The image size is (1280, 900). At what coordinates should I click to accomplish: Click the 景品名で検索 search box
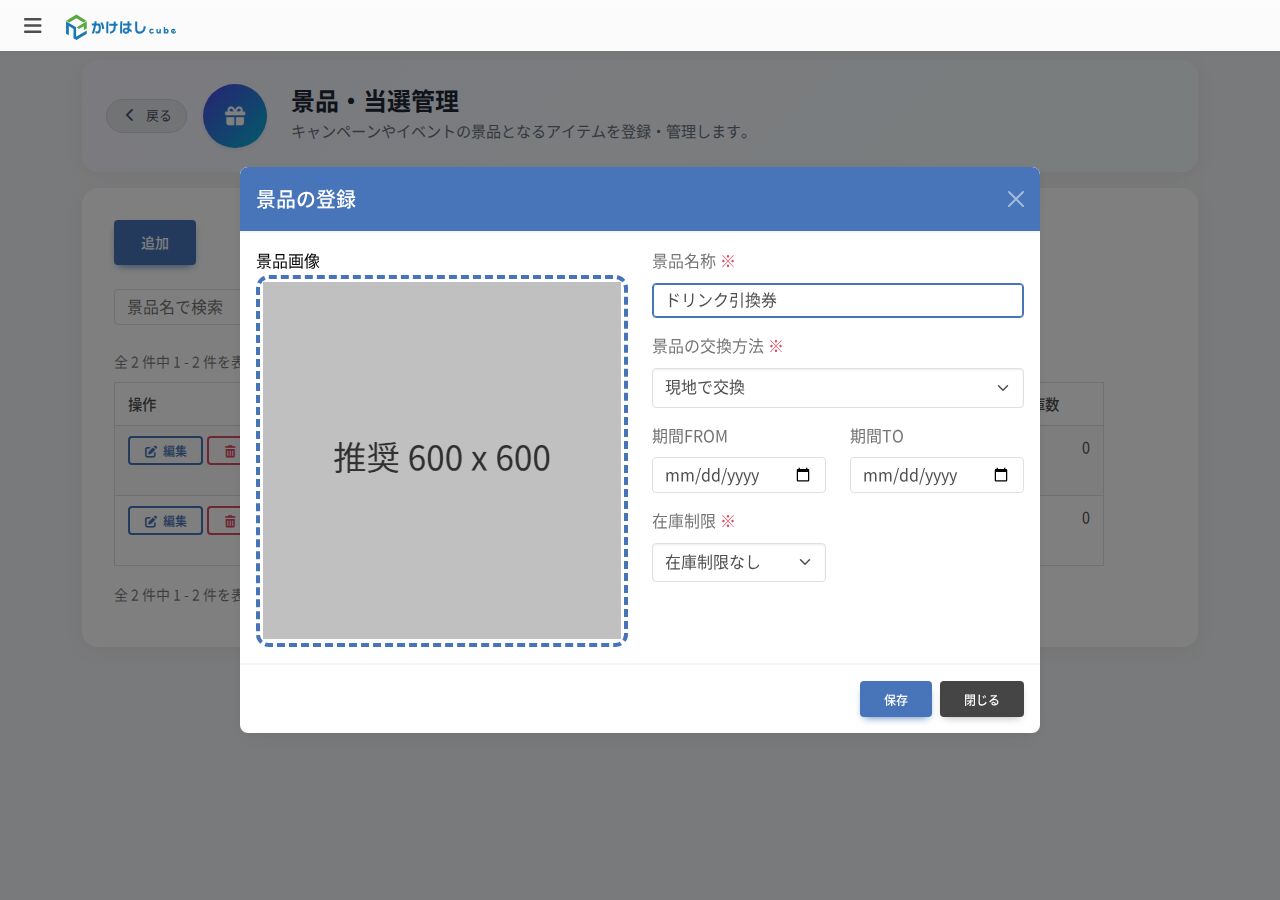[177, 307]
